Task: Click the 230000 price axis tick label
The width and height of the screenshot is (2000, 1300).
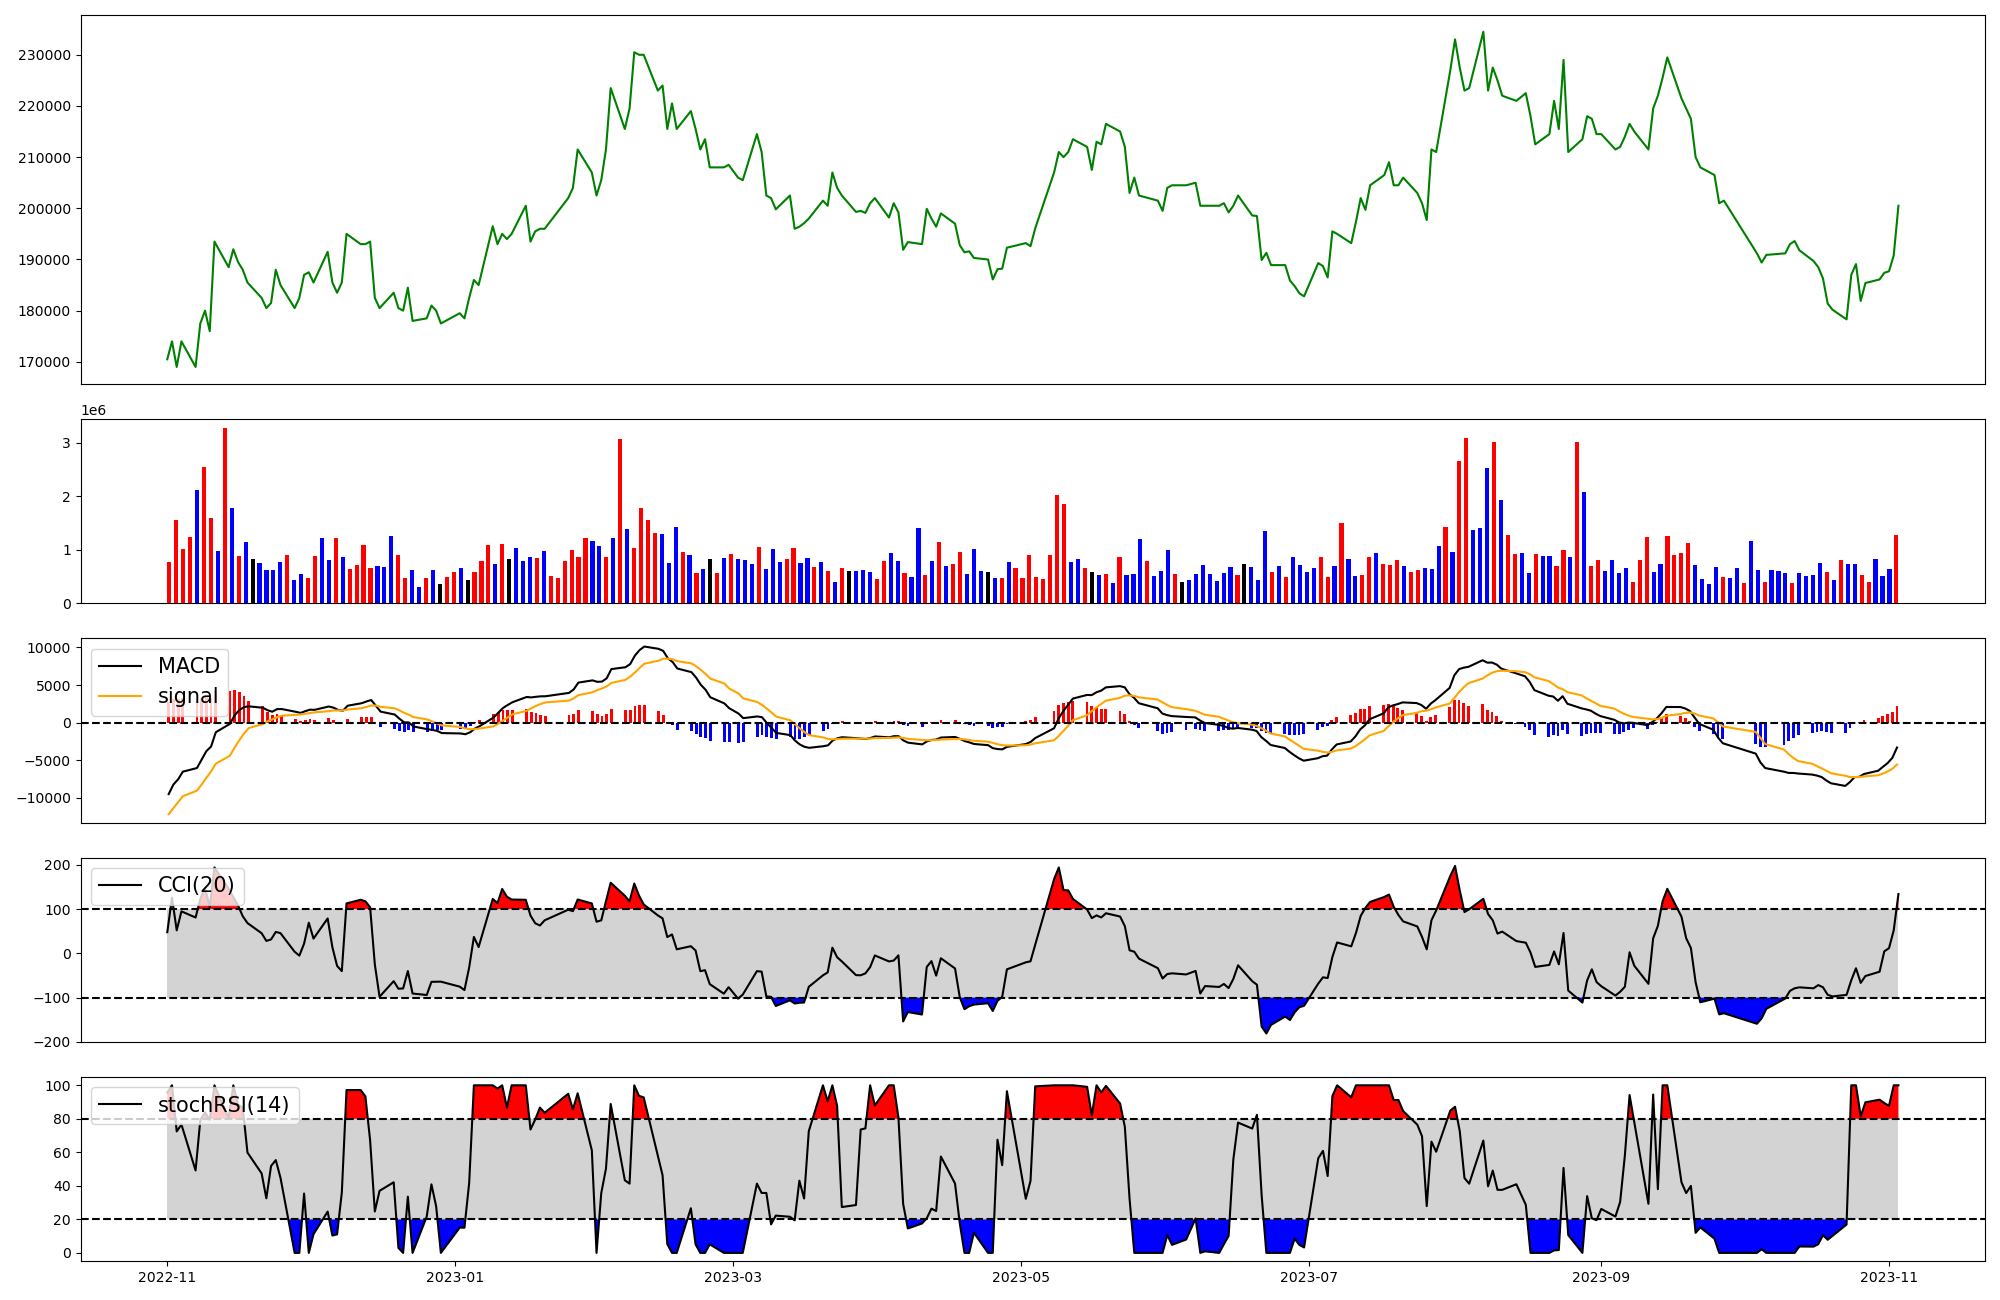Action: 44,55
